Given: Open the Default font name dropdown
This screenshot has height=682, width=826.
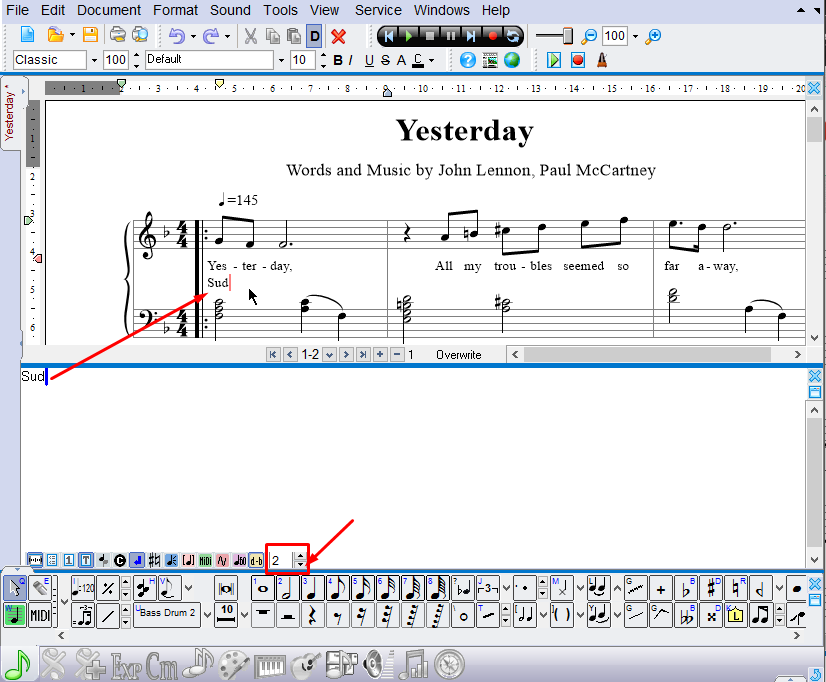Looking at the screenshot, I should [281, 60].
